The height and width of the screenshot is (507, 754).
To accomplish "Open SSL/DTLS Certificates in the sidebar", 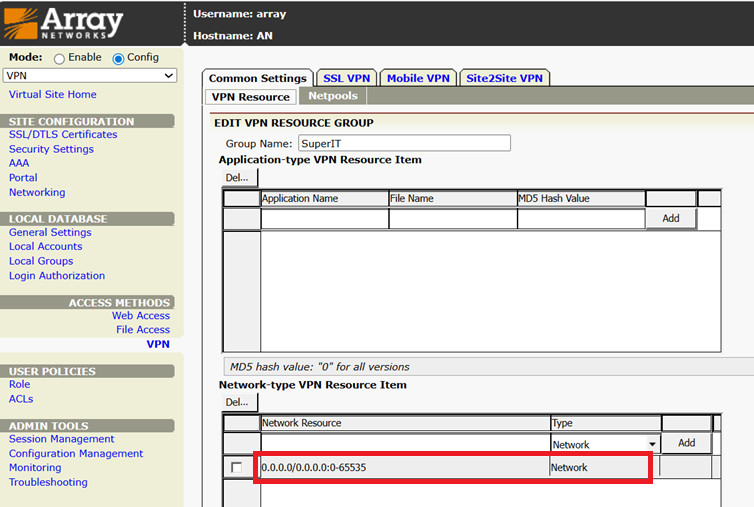I will pos(63,134).
